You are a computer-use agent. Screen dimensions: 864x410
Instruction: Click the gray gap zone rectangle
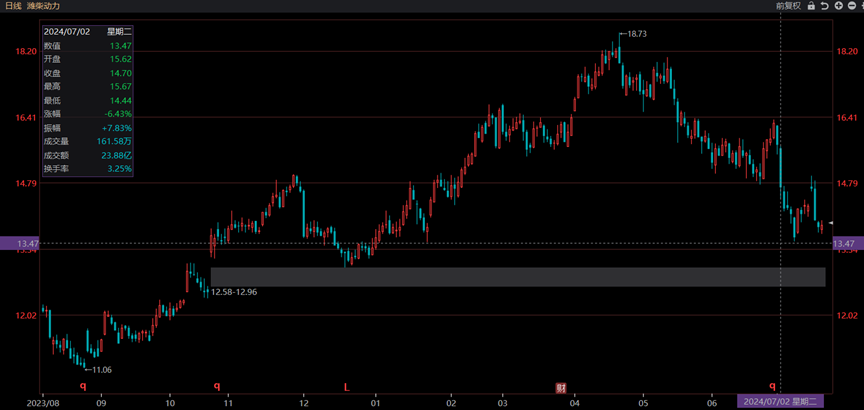pyautogui.click(x=518, y=277)
